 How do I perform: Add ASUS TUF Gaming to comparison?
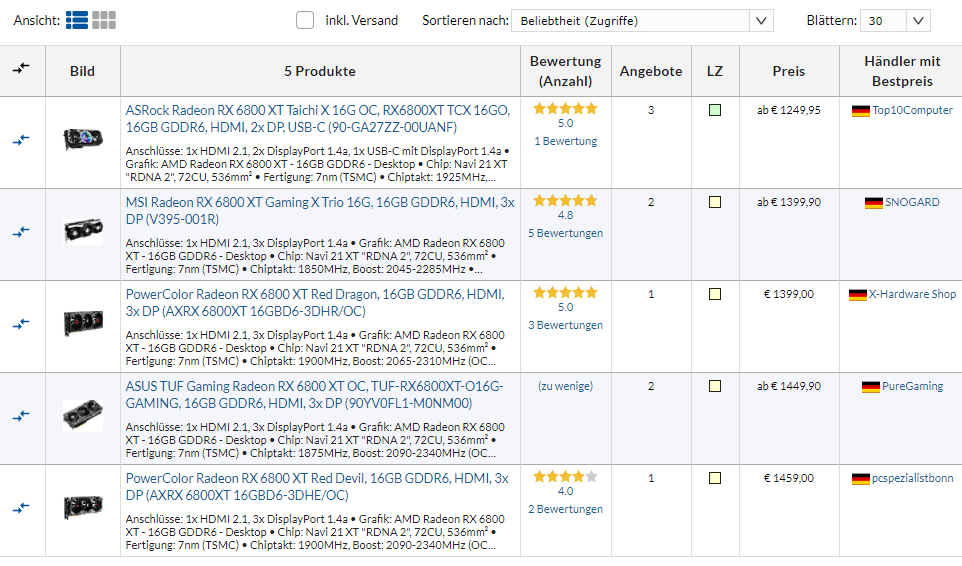pos(21,416)
